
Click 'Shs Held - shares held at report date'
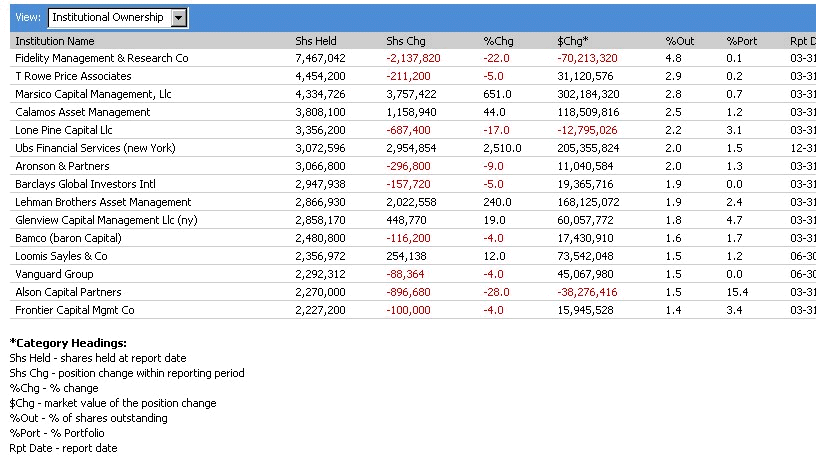coord(98,358)
